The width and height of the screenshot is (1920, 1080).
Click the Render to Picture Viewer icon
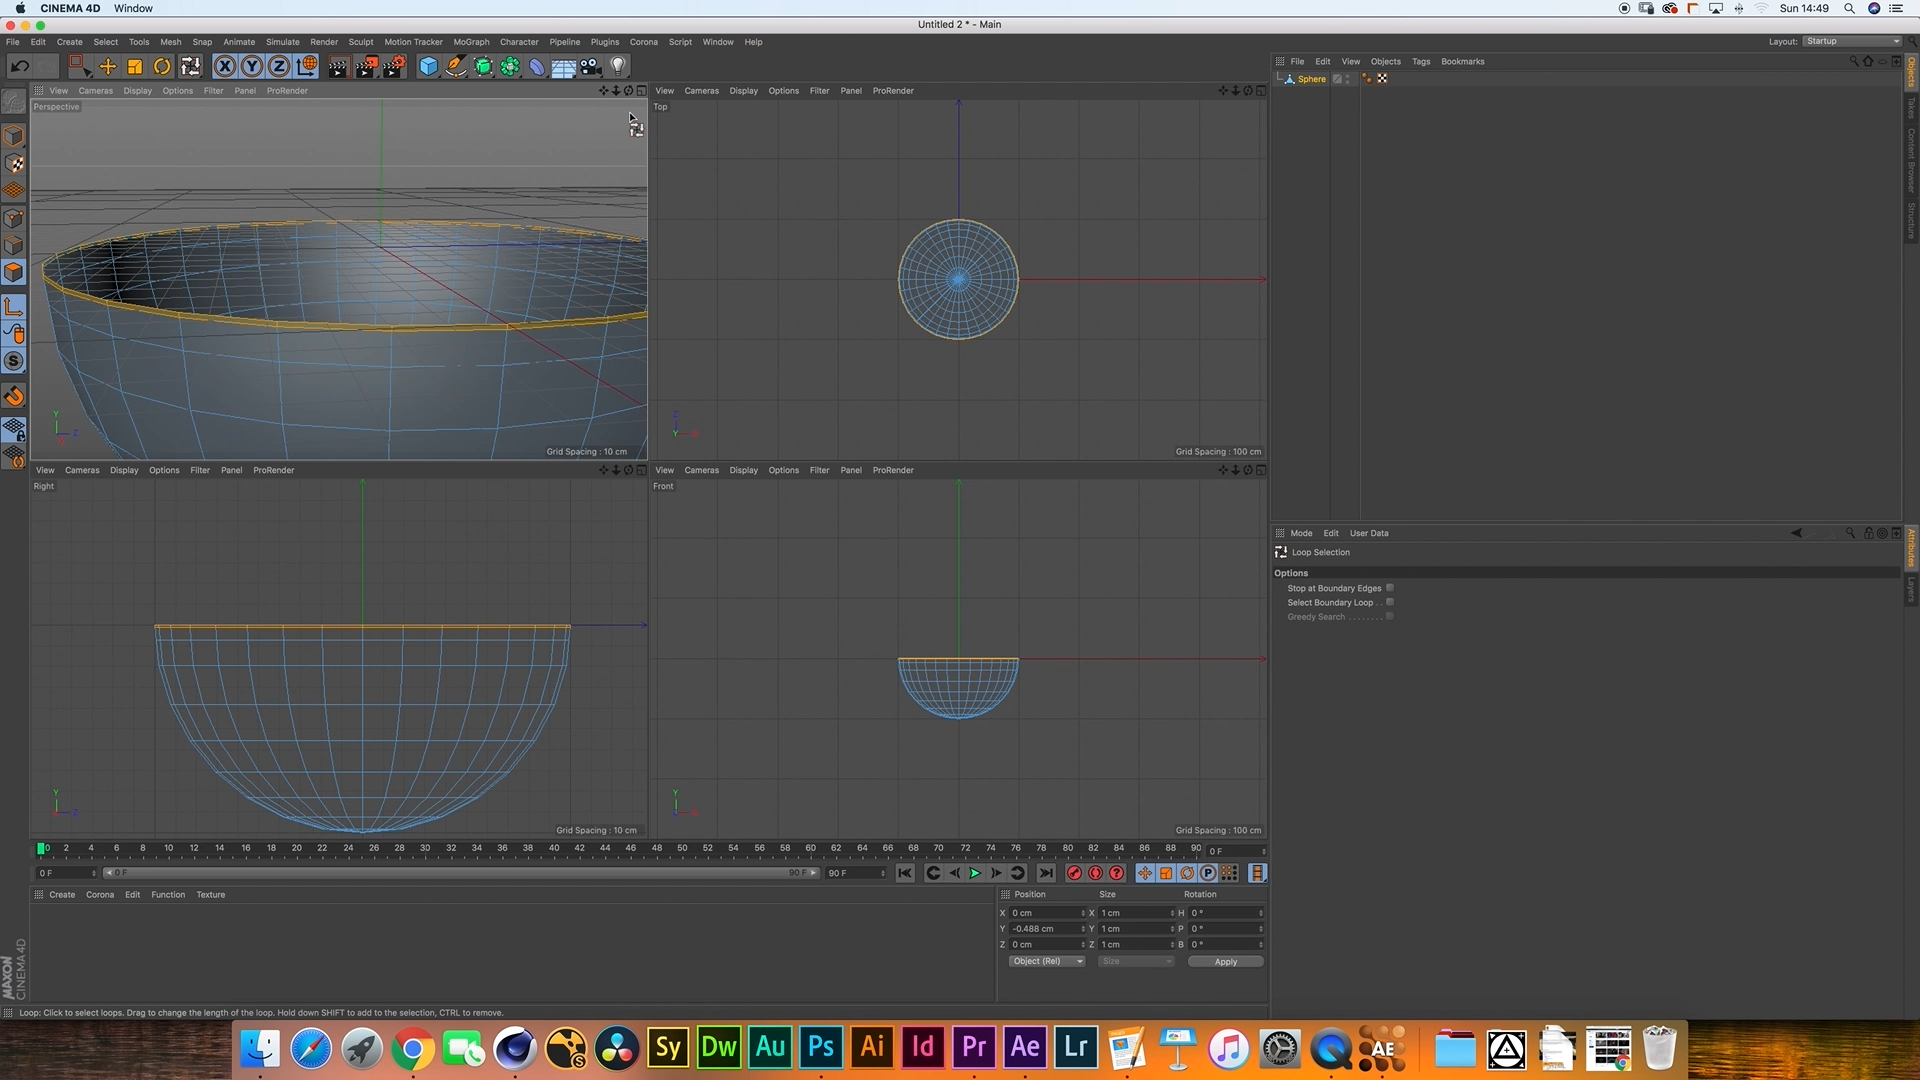tap(366, 67)
